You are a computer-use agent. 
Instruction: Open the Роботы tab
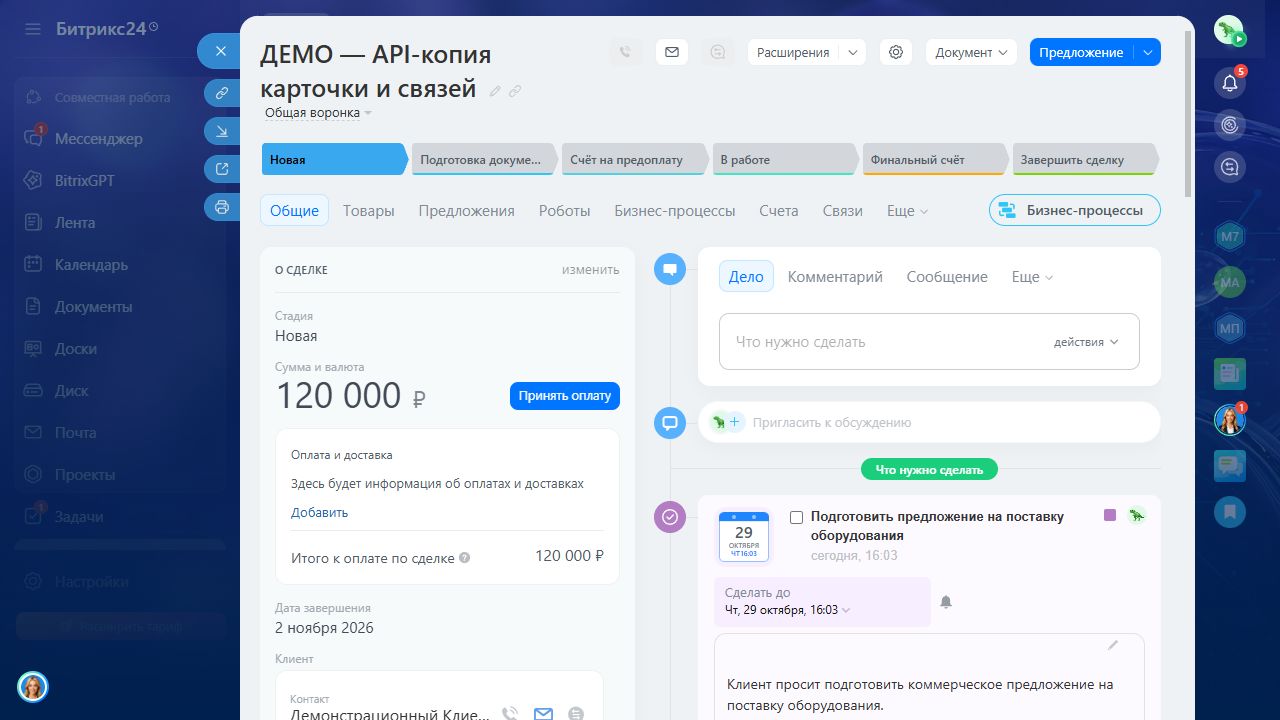(564, 211)
